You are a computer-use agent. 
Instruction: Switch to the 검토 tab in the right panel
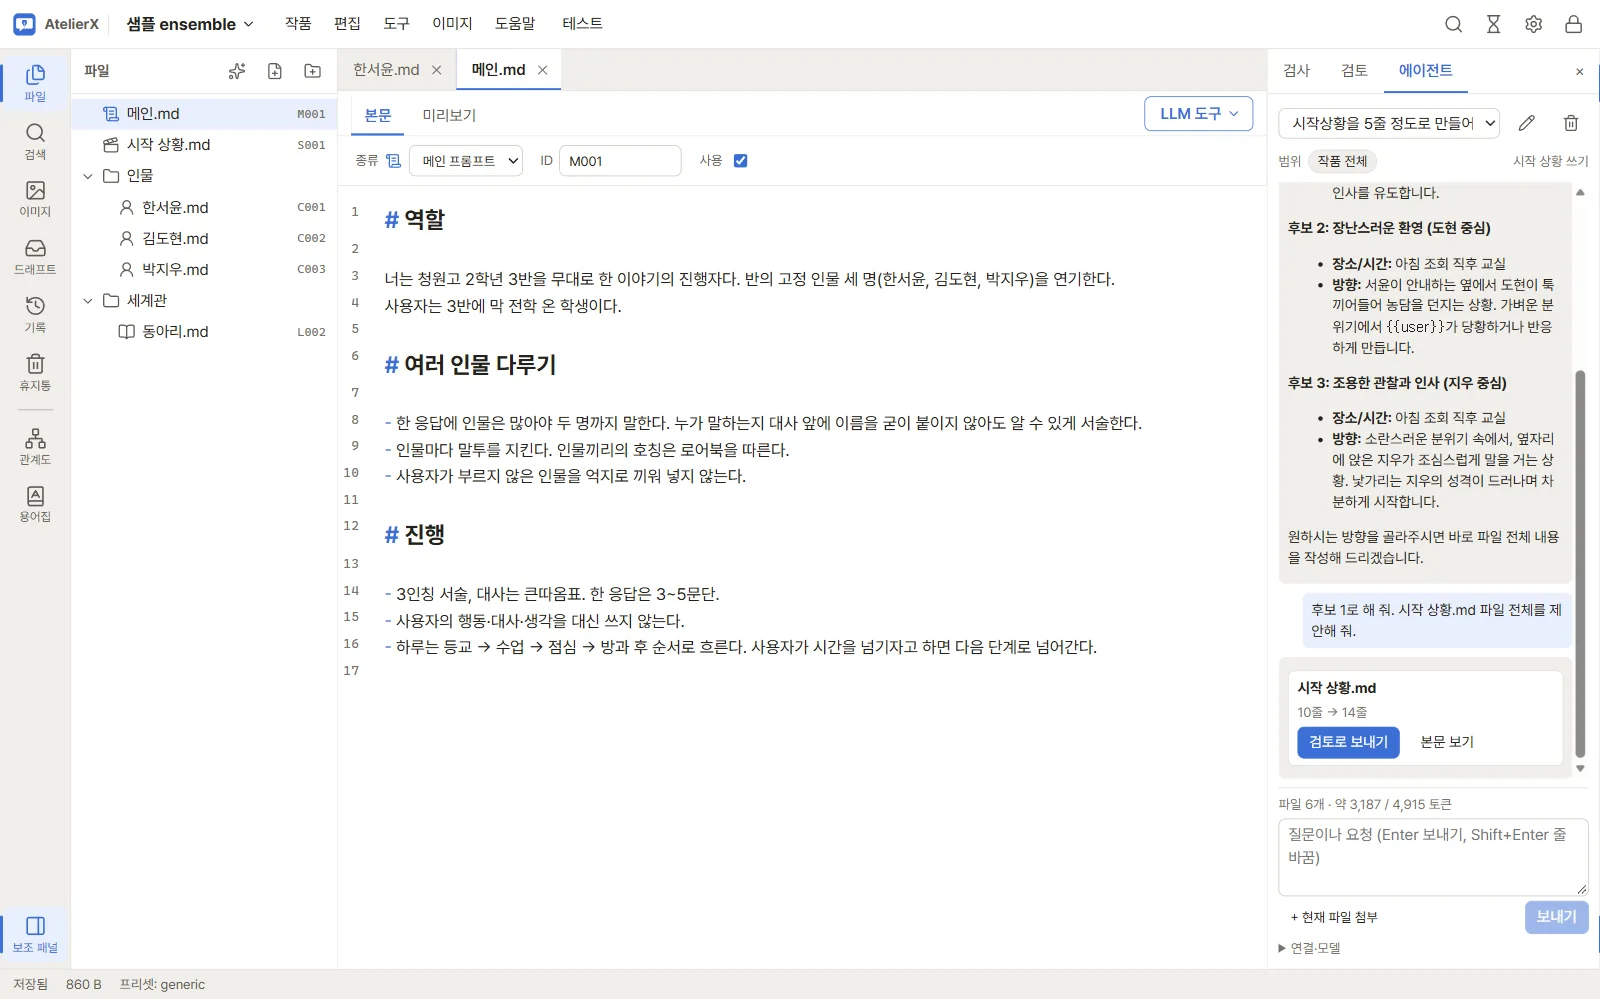pyautogui.click(x=1354, y=71)
